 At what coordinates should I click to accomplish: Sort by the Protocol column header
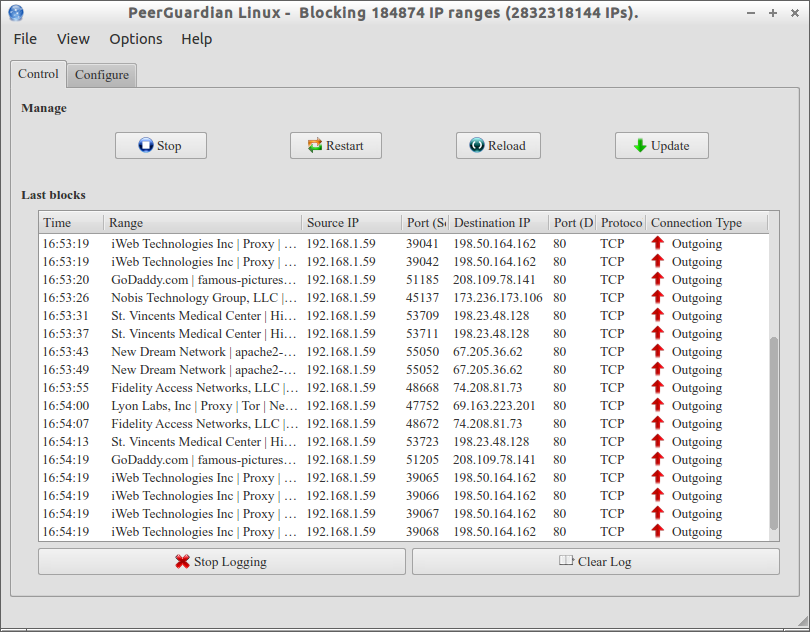621,223
